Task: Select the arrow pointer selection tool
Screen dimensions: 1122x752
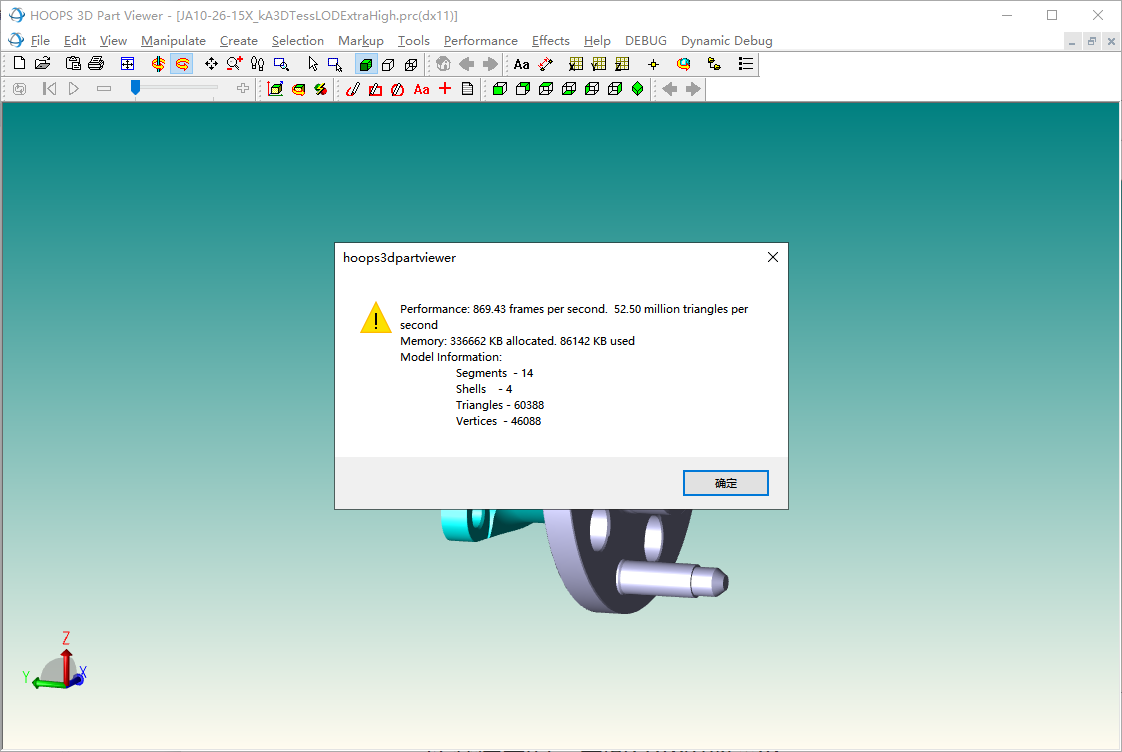Action: 313,64
